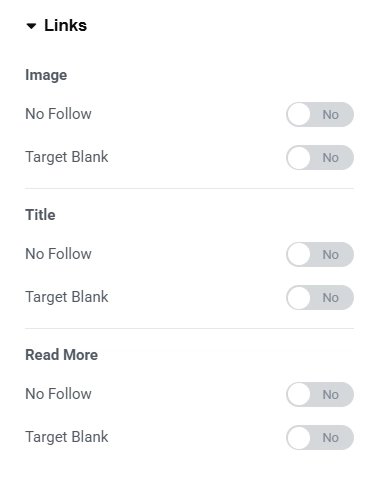The image size is (367, 497).
Task: Enable No Follow for Title links
Action: pyautogui.click(x=320, y=254)
